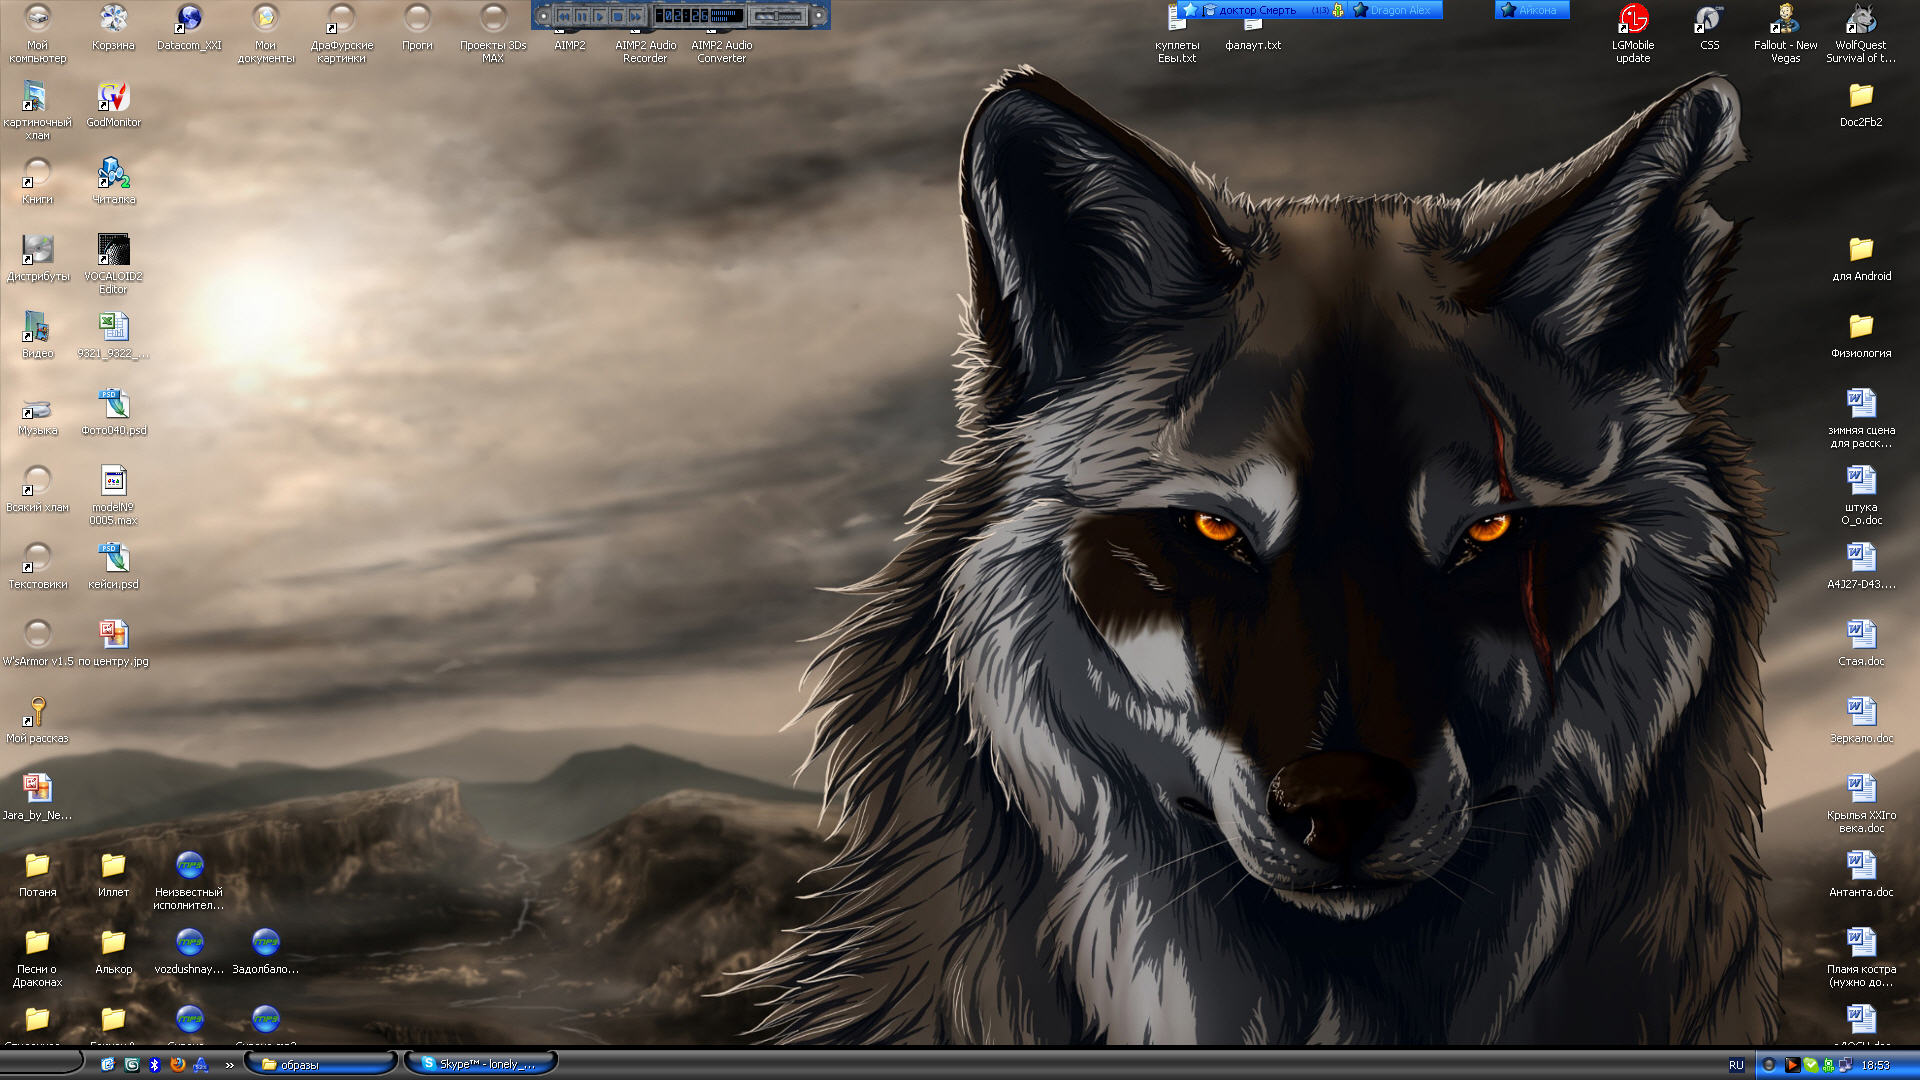Launch the WolfQuest Survival shortcut
This screenshot has width=1920, height=1080.
coord(1861,33)
